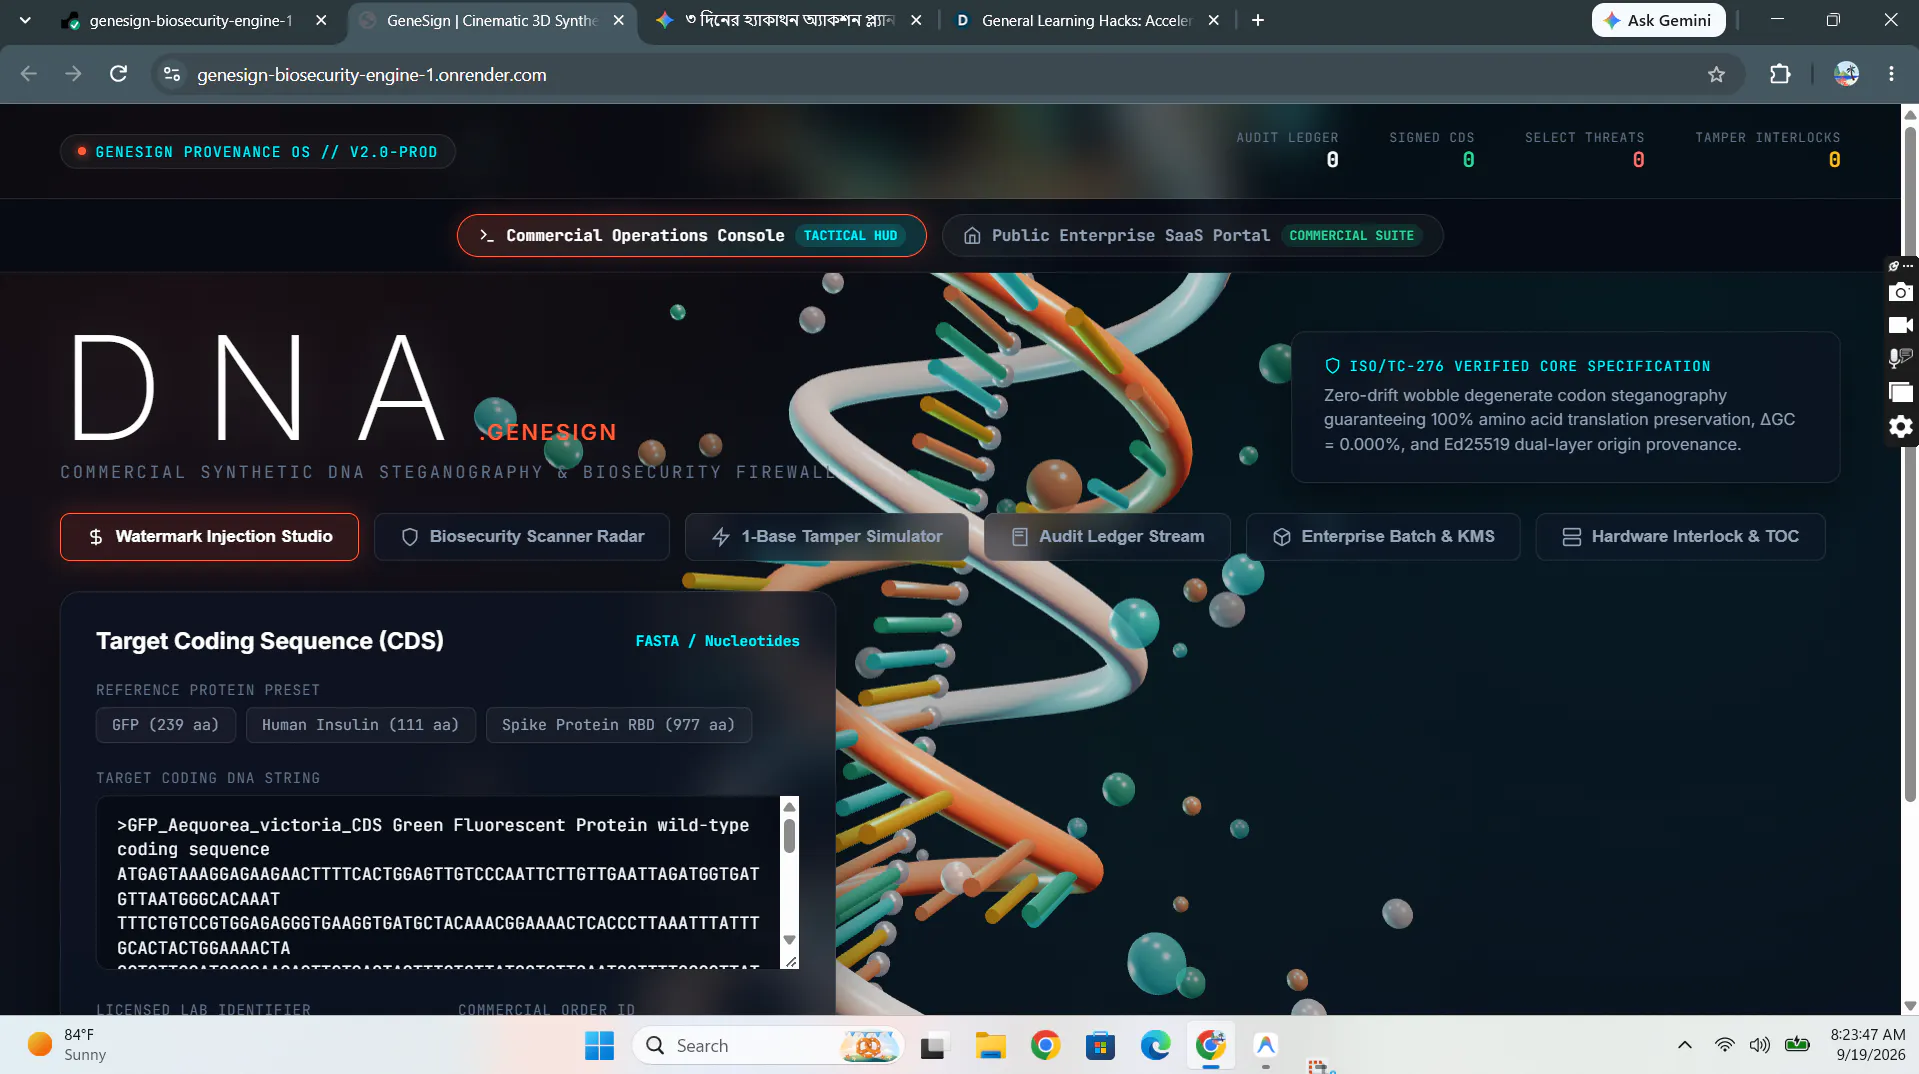Viewport: 1919px width, 1074px height.
Task: Reload the GeneSign page
Action: click(x=118, y=74)
